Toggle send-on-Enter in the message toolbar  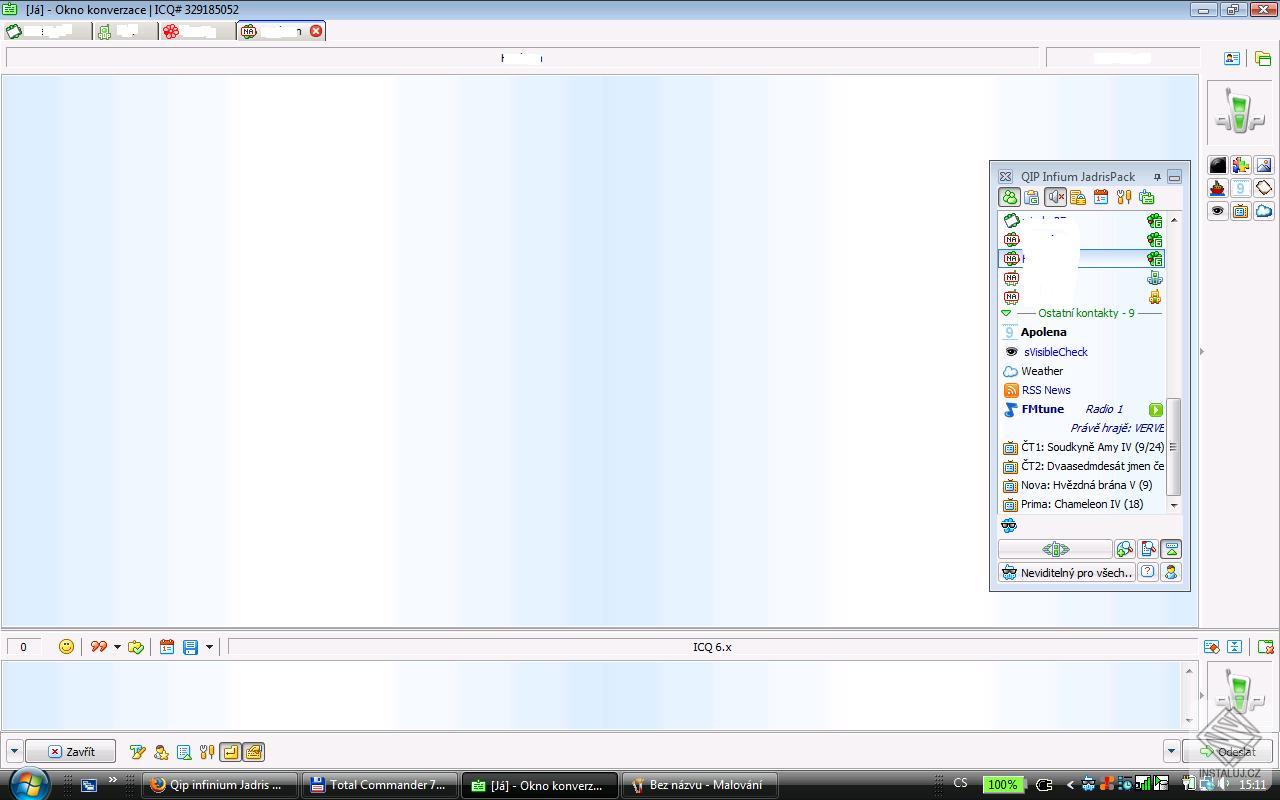tap(229, 752)
